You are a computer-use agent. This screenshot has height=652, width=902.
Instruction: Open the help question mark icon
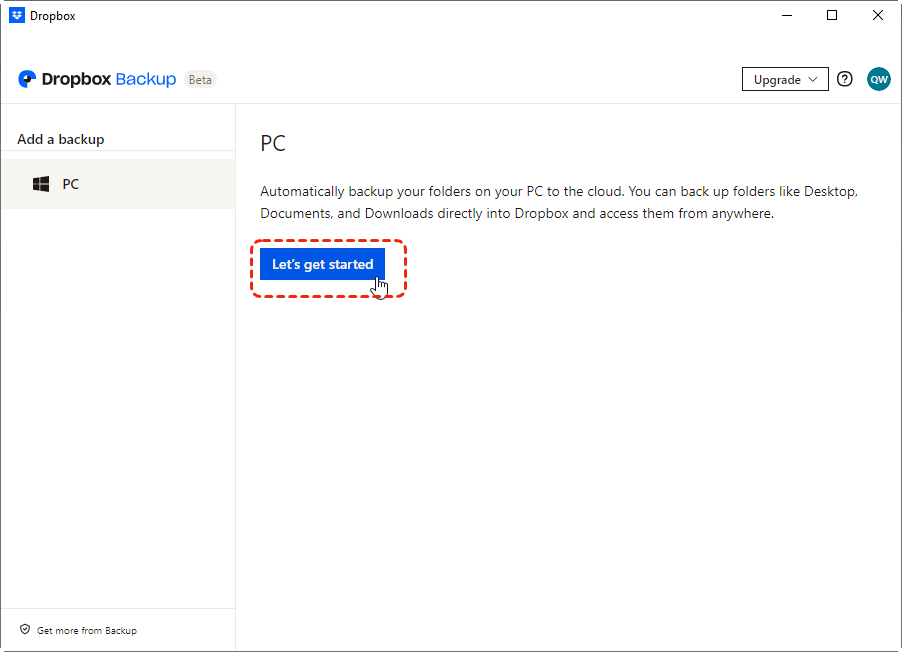pyautogui.click(x=844, y=79)
